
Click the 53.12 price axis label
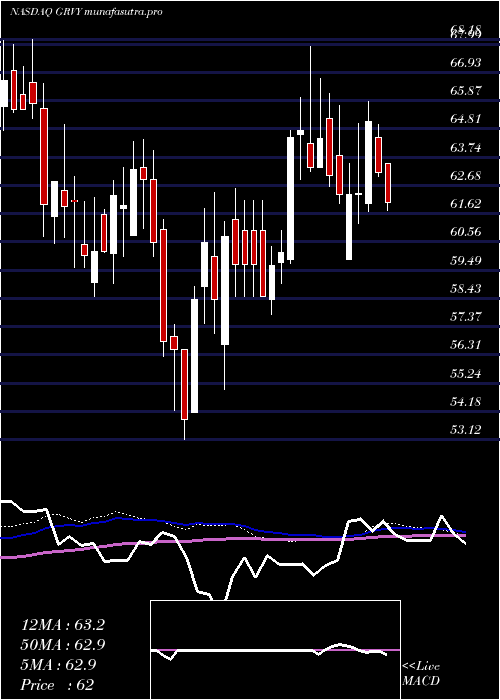[466, 429]
